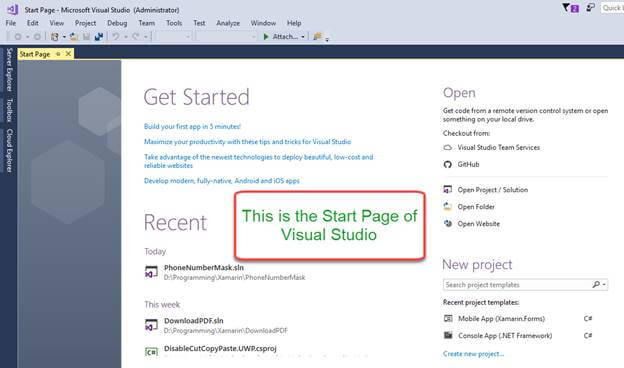
Task: Click the Open File toolbar icon
Action: tap(74, 37)
